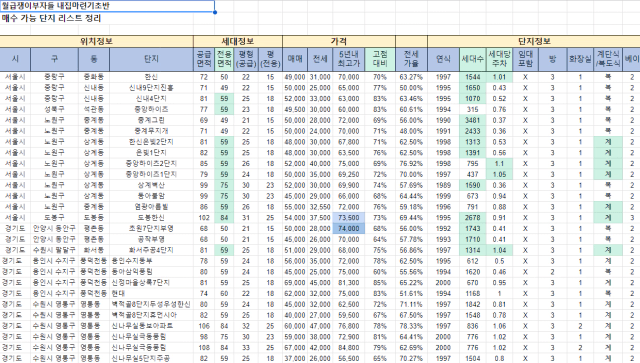The width and height of the screenshot is (640, 363).
Task: Click the blue fill handle of the selected title cell
Action: pyautogui.click(x=215, y=12)
